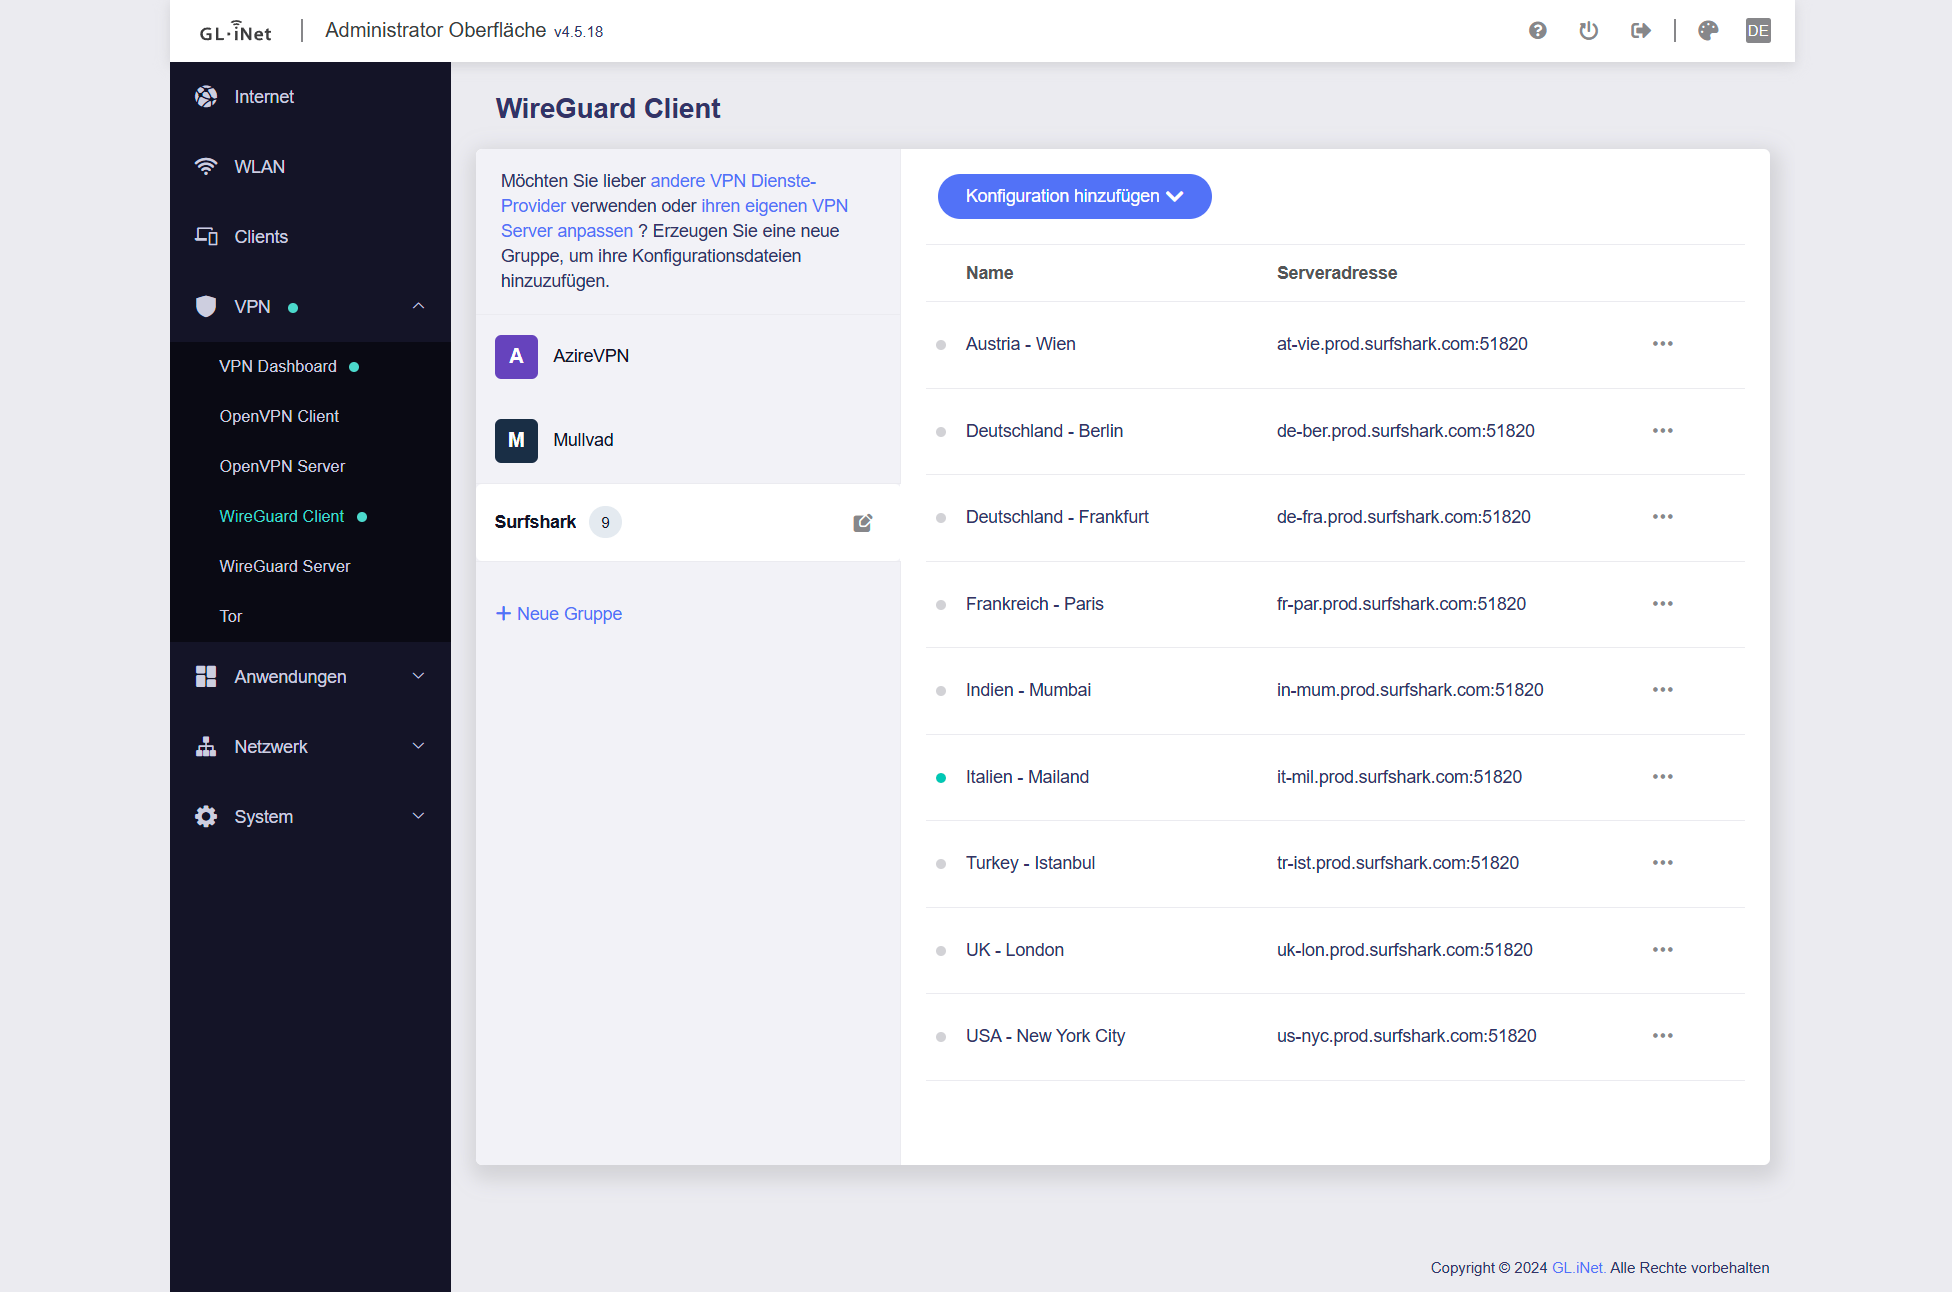Image resolution: width=1952 pixels, height=1292 pixels.
Task: Click the three-dot menu for UK - London
Action: [x=1662, y=949]
